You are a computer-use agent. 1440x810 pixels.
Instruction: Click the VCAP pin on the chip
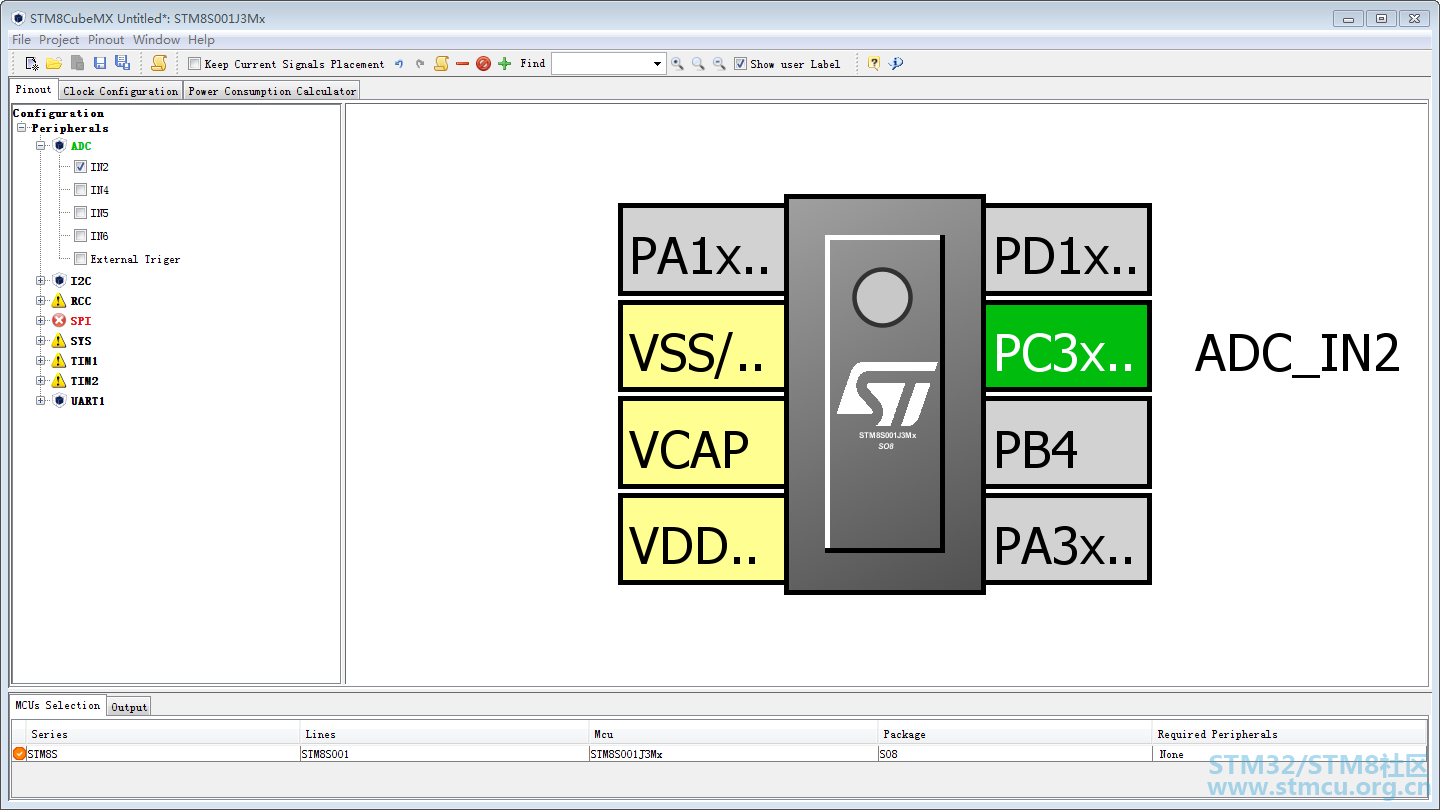click(703, 442)
